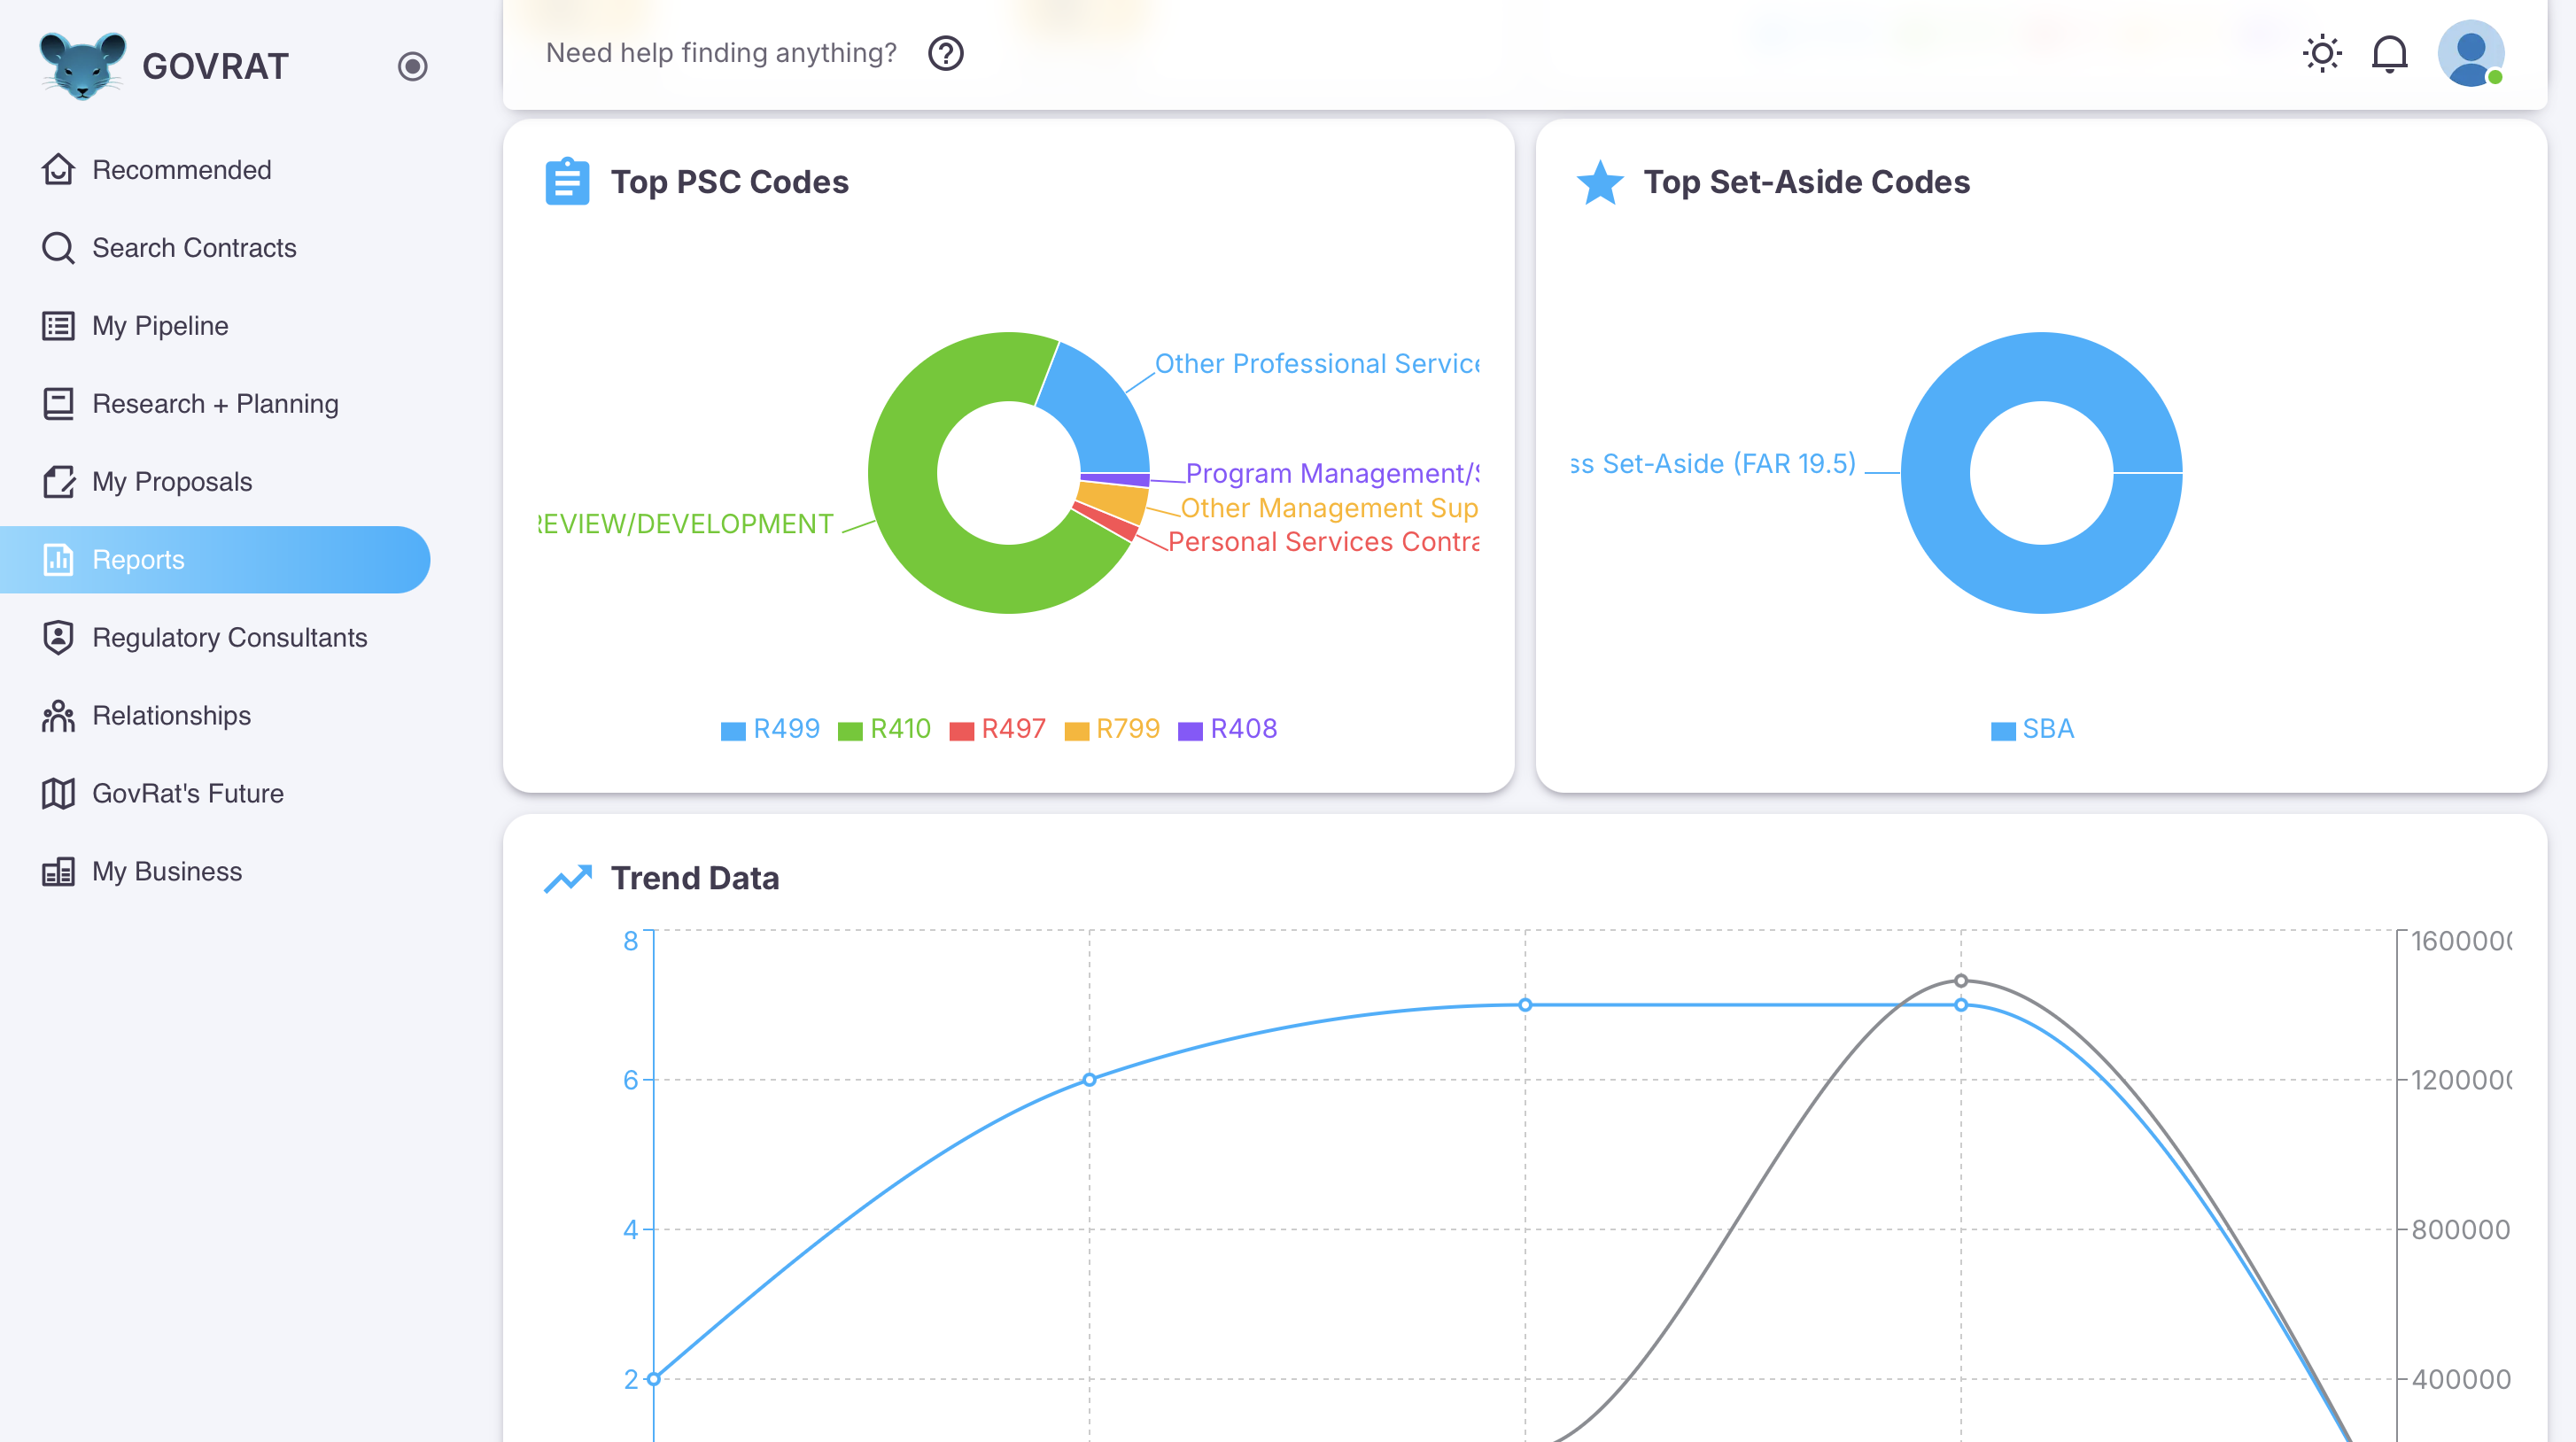Click the Reports chart file icon
The width and height of the screenshot is (2576, 1442).
click(x=58, y=559)
